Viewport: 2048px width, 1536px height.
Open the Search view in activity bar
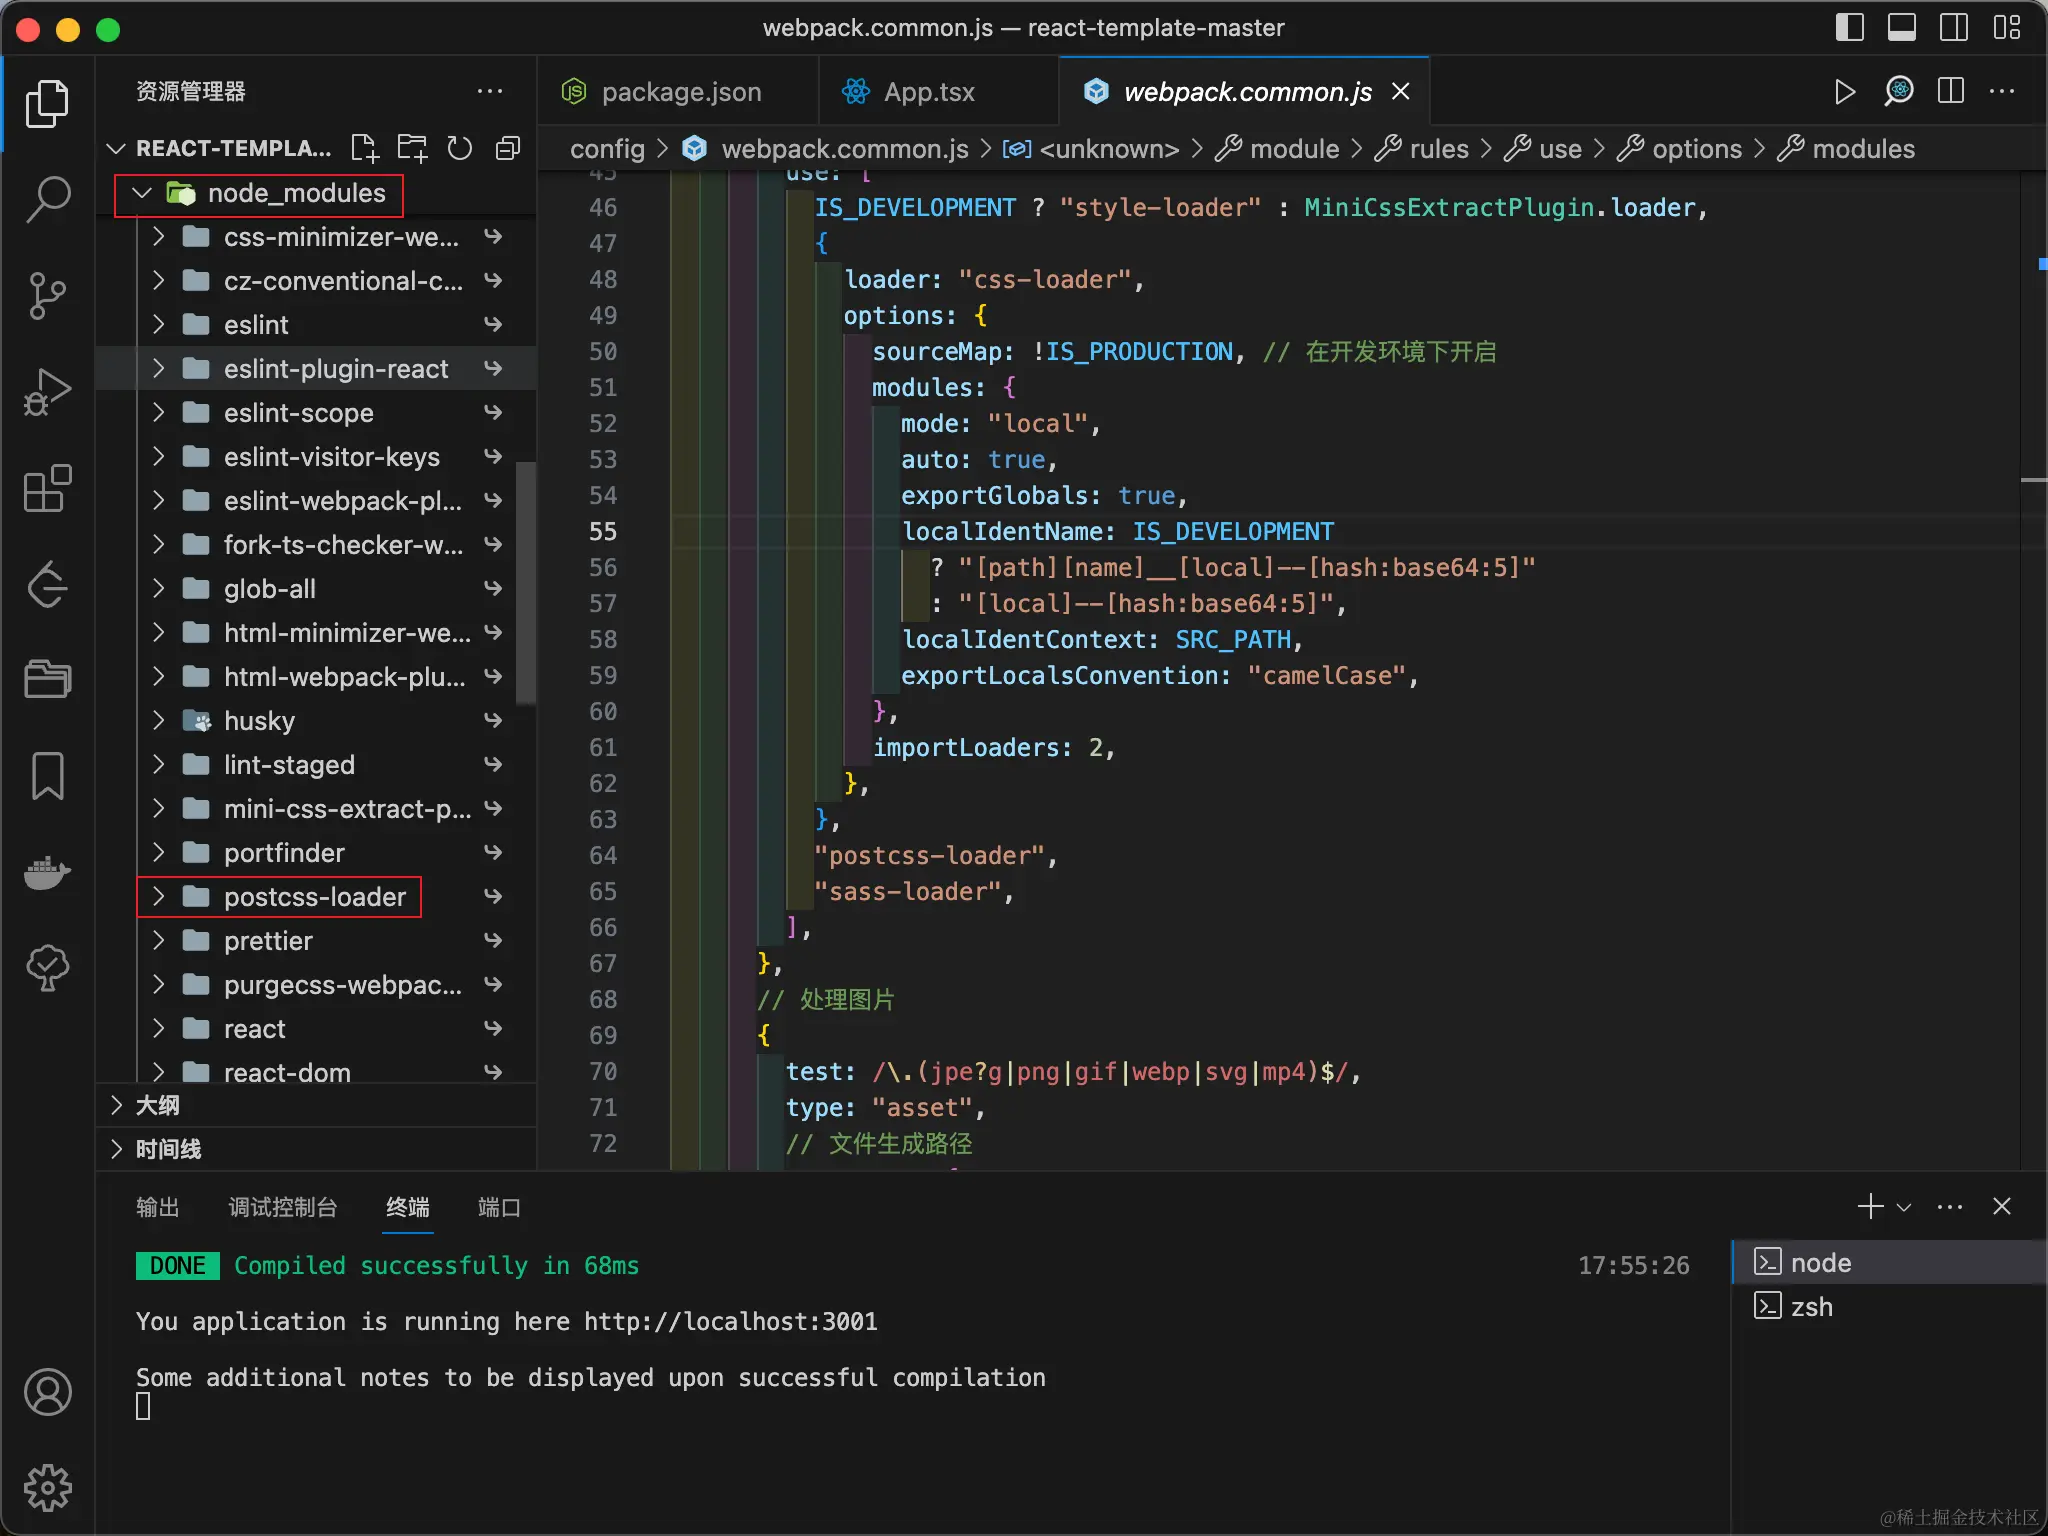47,199
